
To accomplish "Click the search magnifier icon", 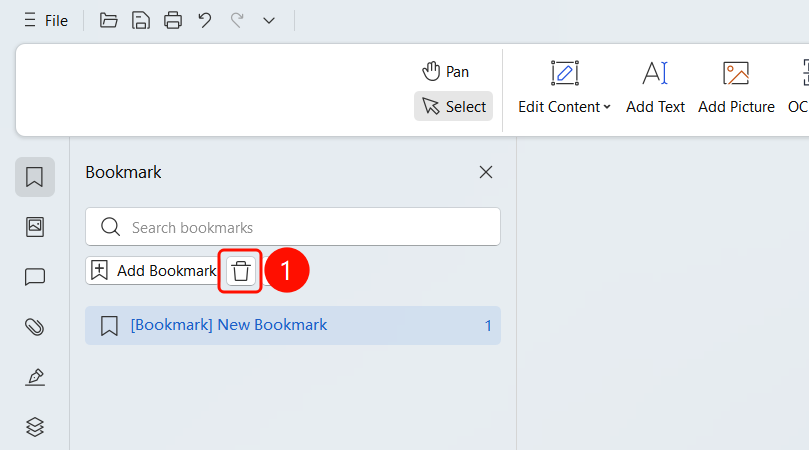I will [110, 227].
